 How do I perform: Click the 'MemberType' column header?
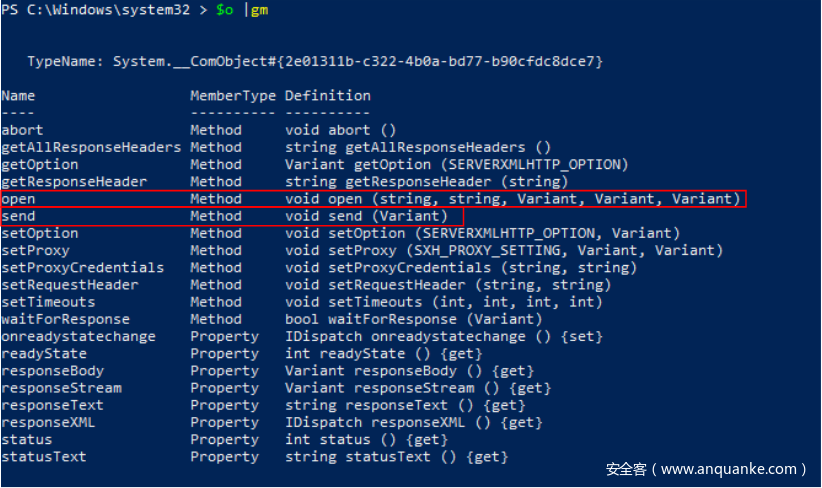233,96
